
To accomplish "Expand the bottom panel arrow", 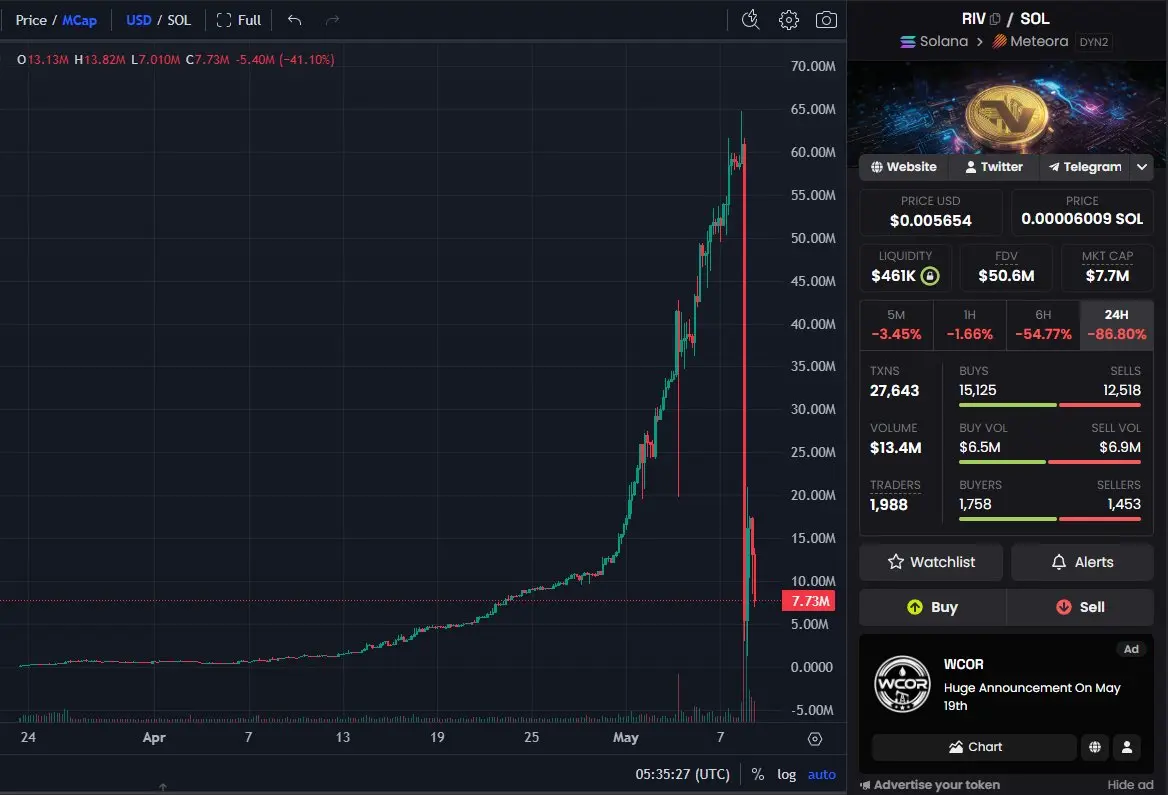I will [162, 787].
